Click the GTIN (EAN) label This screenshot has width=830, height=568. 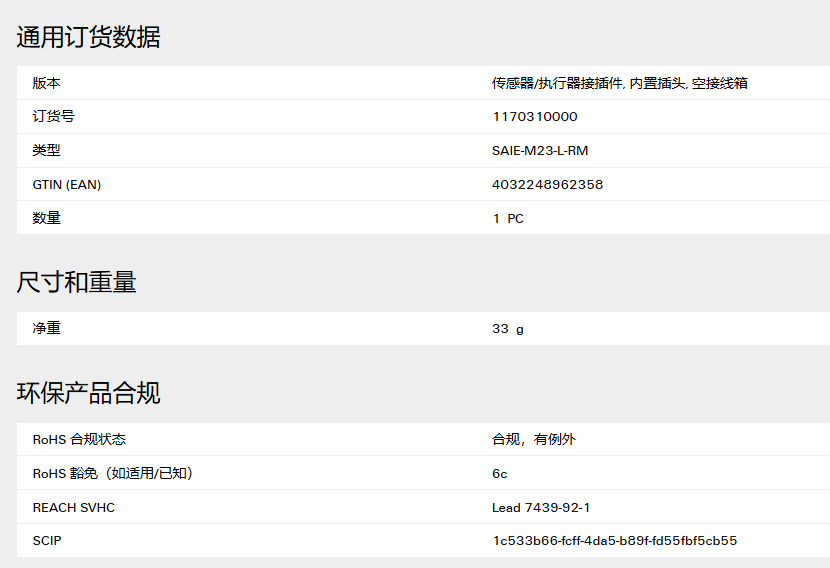[67, 185]
